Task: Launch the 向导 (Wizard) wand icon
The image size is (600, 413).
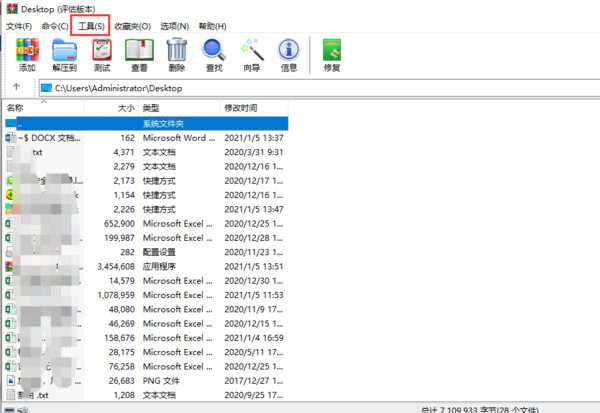Action: coord(252,54)
